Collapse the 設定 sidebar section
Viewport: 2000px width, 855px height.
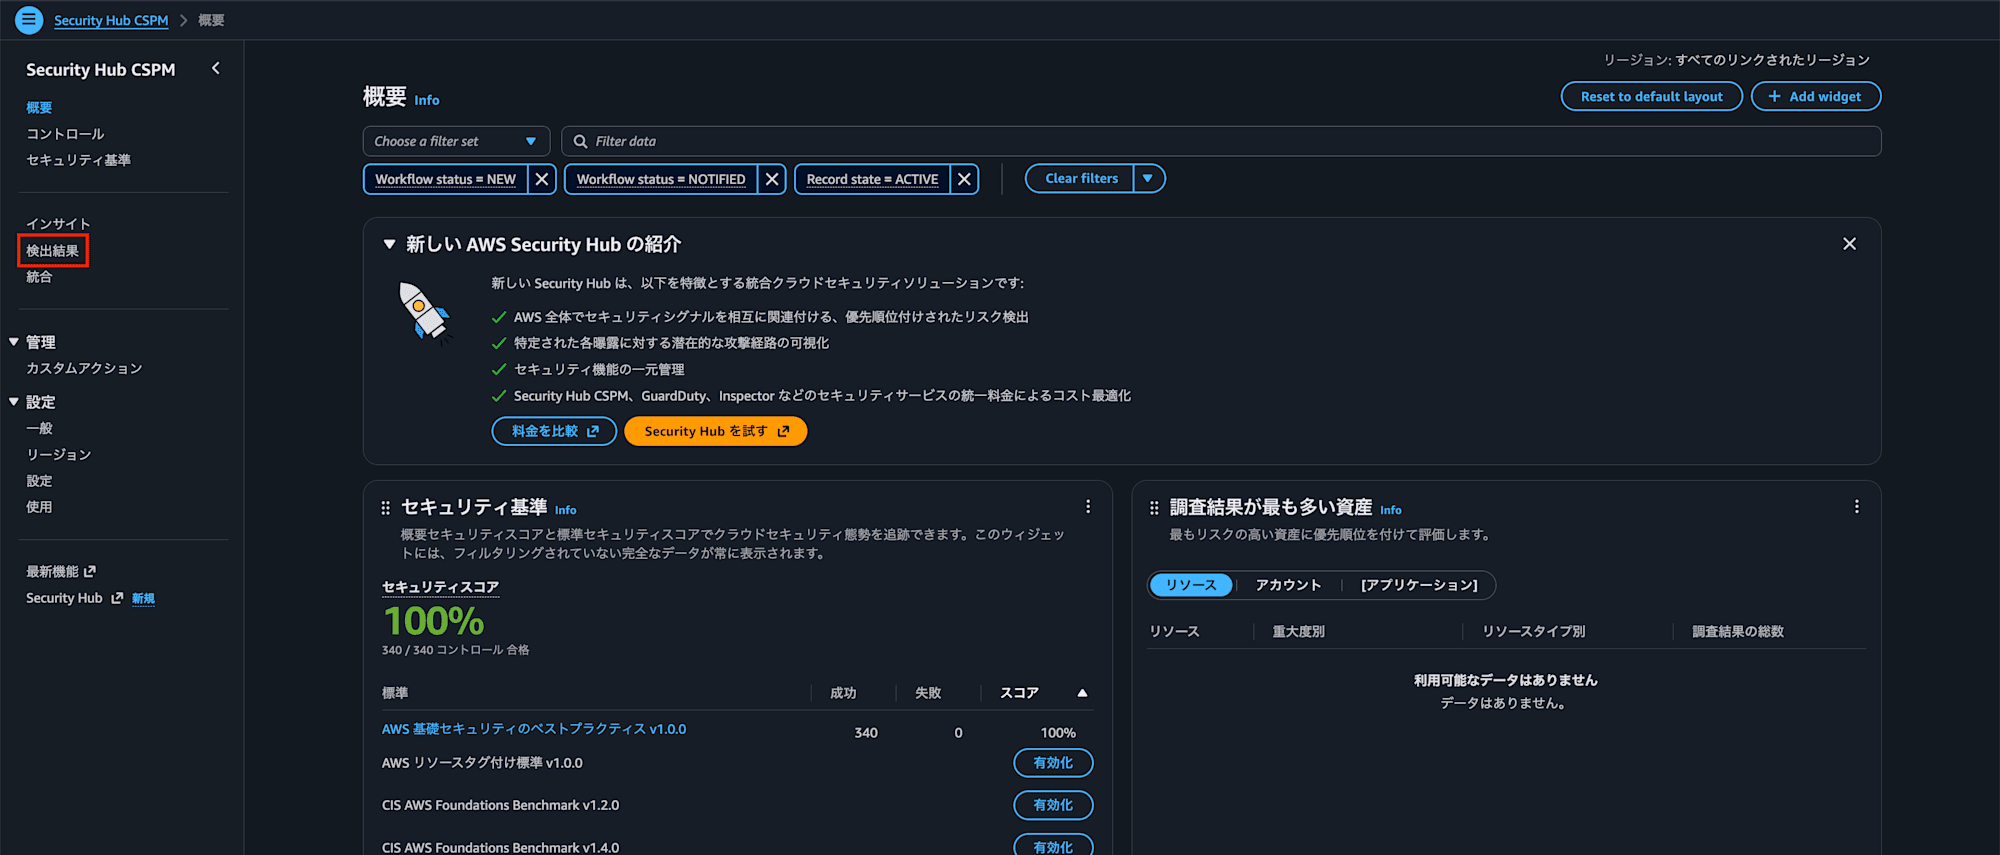click(14, 402)
